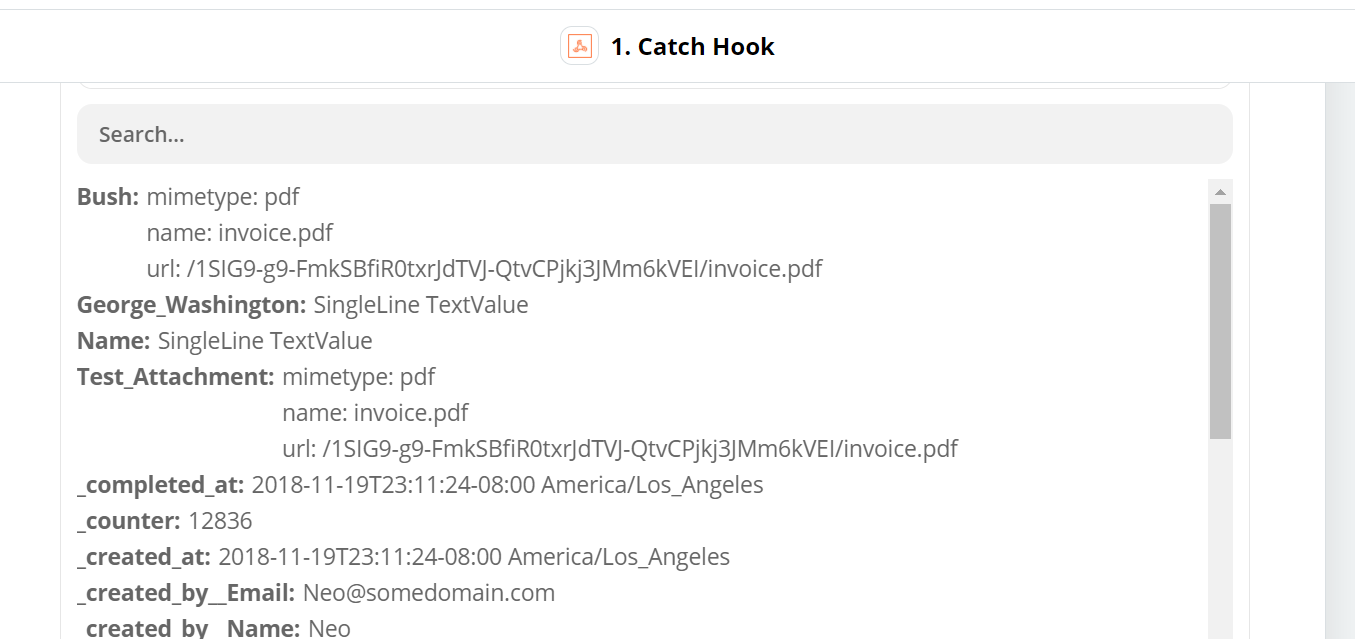This screenshot has height=639, width=1355.
Task: Select the Test_Attachment url row
Action: pos(620,448)
